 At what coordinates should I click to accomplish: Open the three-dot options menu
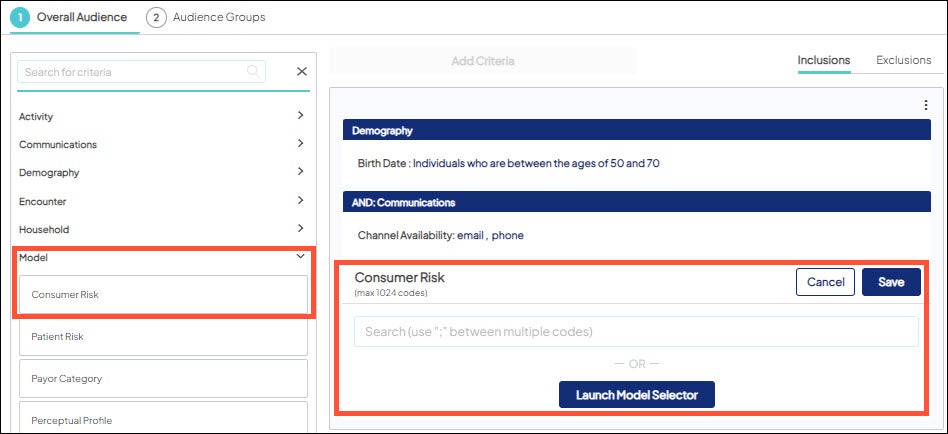click(x=925, y=105)
